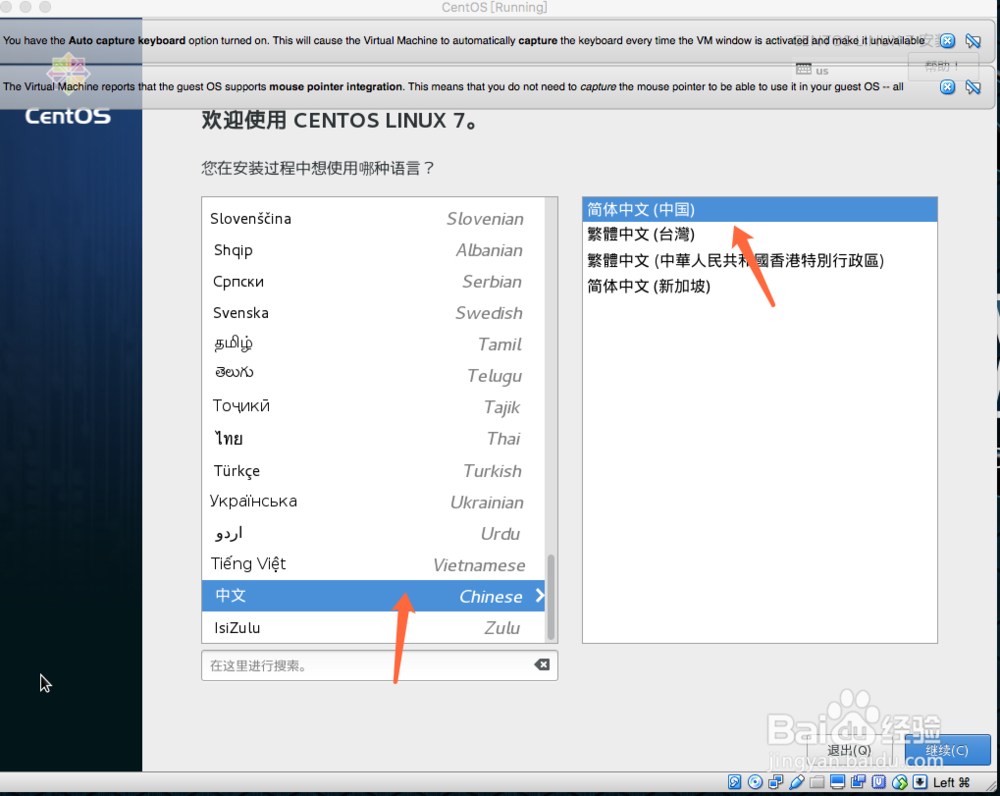
Task: Select the Urdu language row
Action: (373, 533)
